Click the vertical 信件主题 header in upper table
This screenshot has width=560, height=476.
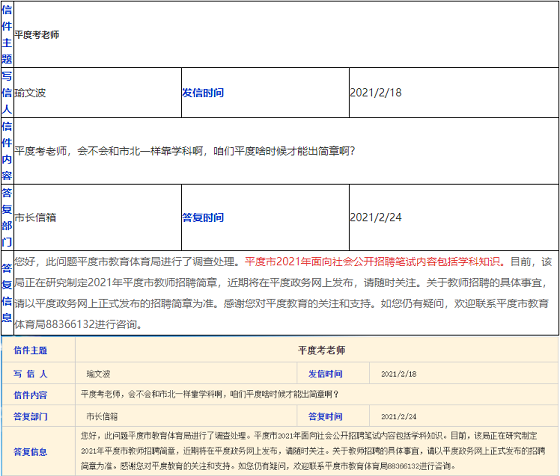click(x=7, y=34)
